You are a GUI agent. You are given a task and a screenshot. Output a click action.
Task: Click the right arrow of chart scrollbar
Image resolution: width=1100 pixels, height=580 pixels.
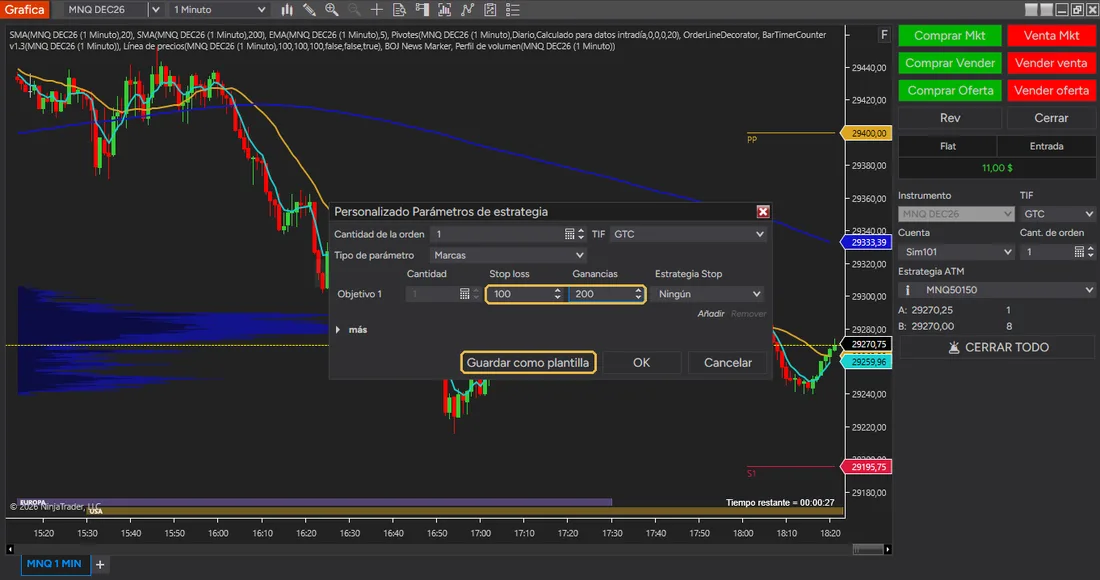point(888,550)
